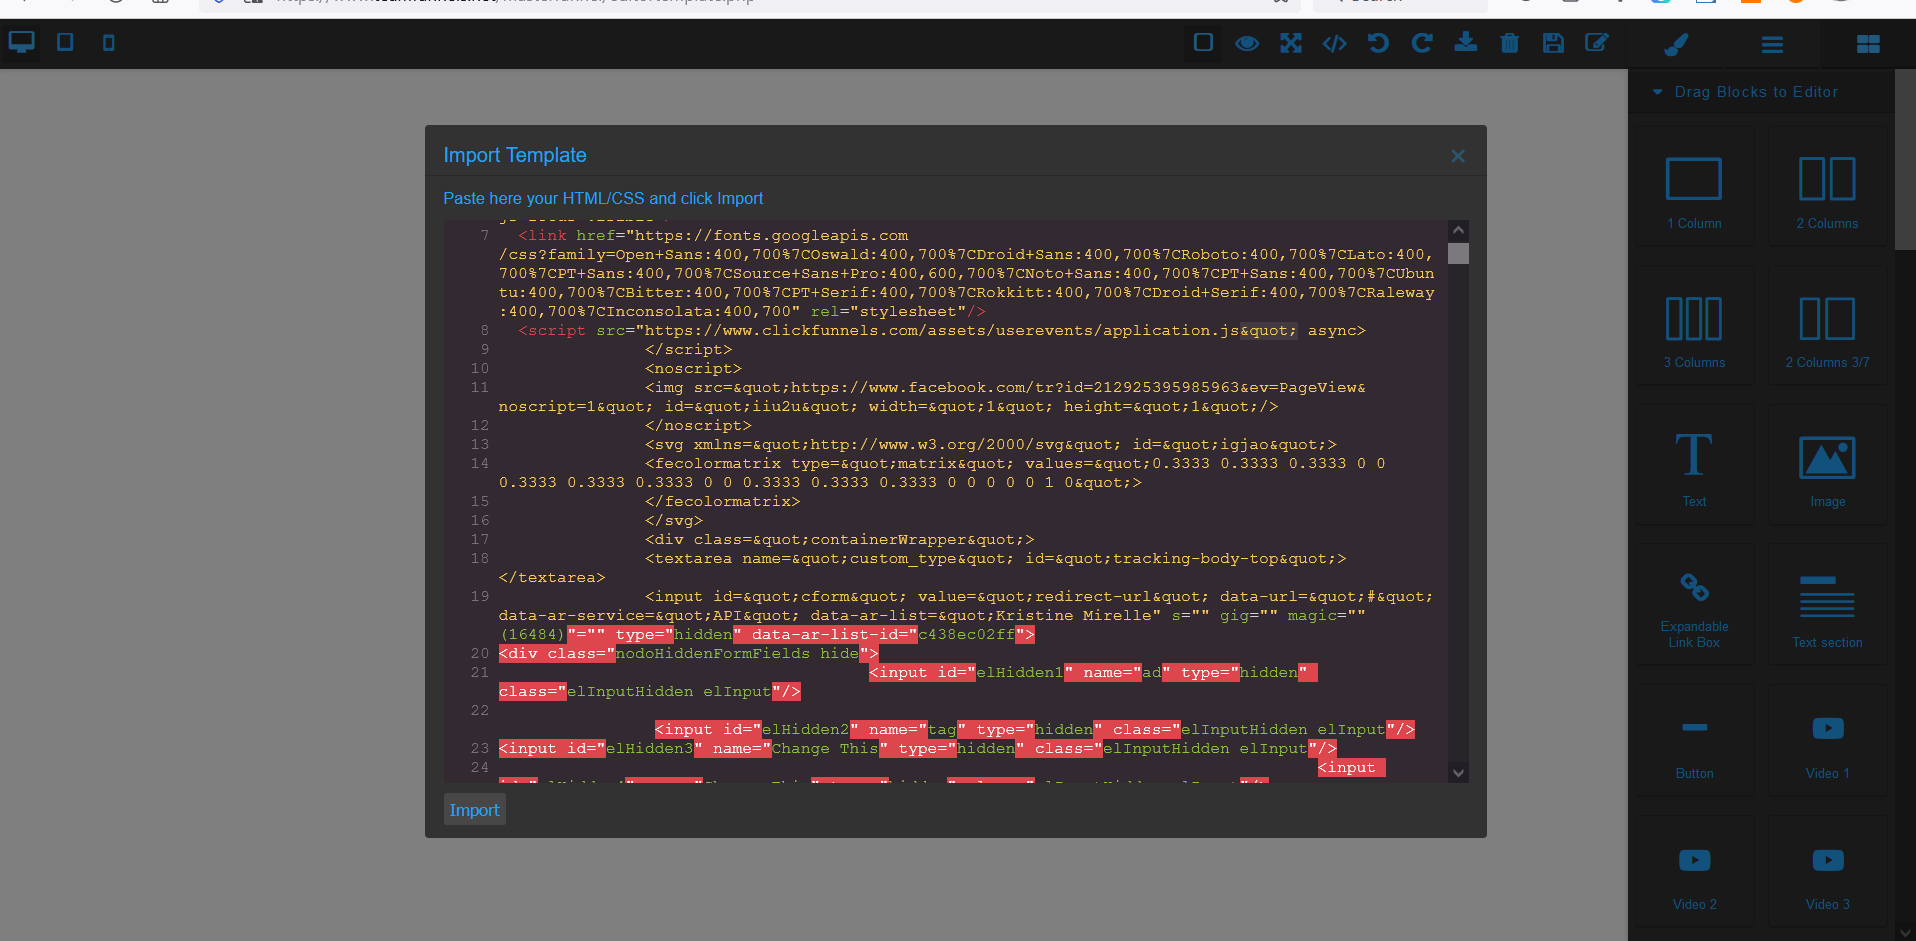Select the 2 Columns block
This screenshot has height=941, width=1916.
click(x=1827, y=188)
